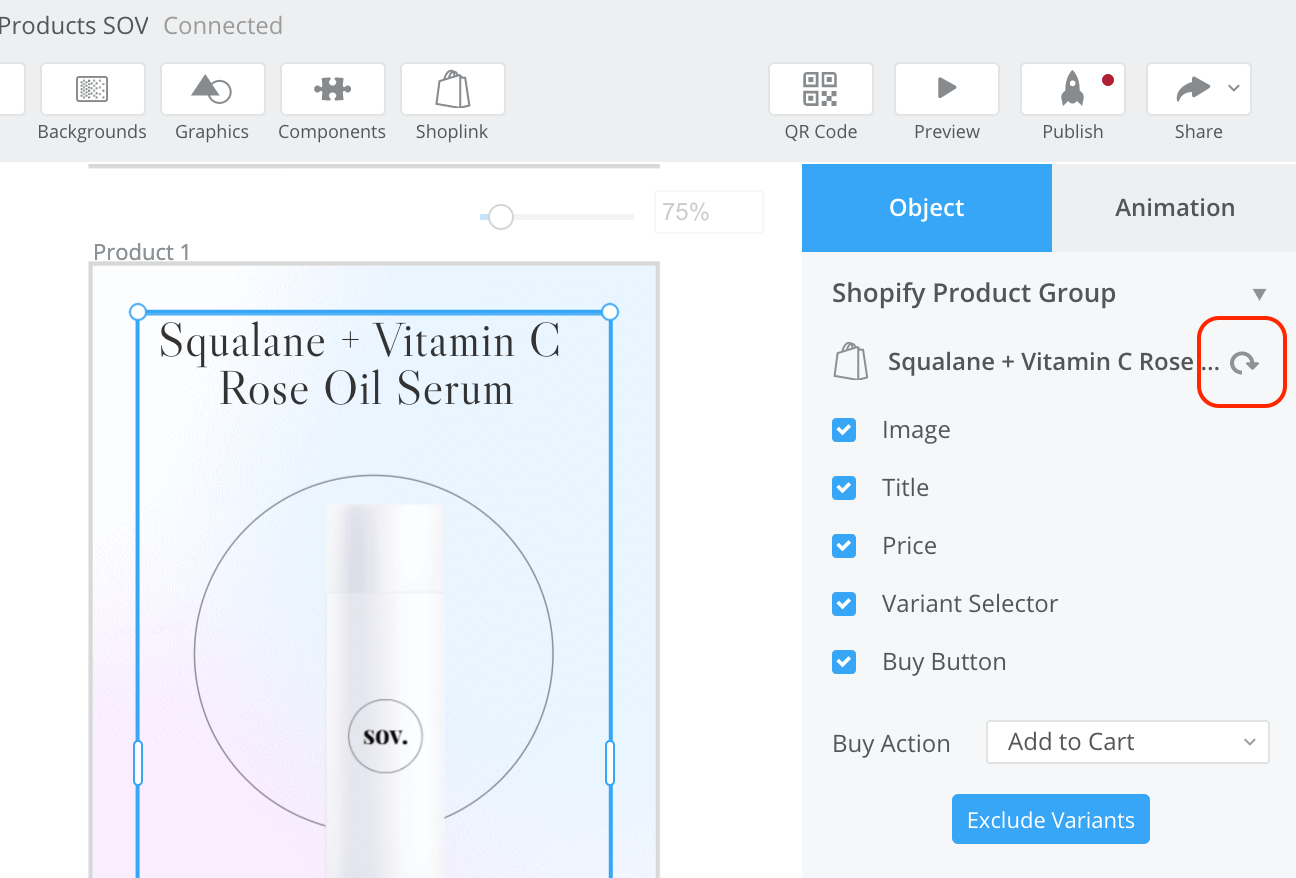This screenshot has width=1296, height=878.
Task: Click the Connected status text
Action: click(223, 26)
